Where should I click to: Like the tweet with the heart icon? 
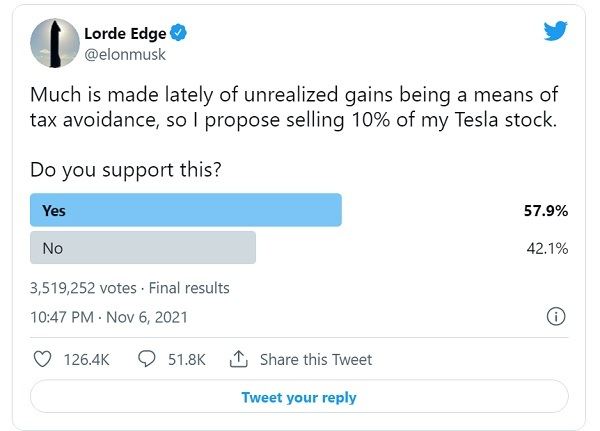coord(42,359)
